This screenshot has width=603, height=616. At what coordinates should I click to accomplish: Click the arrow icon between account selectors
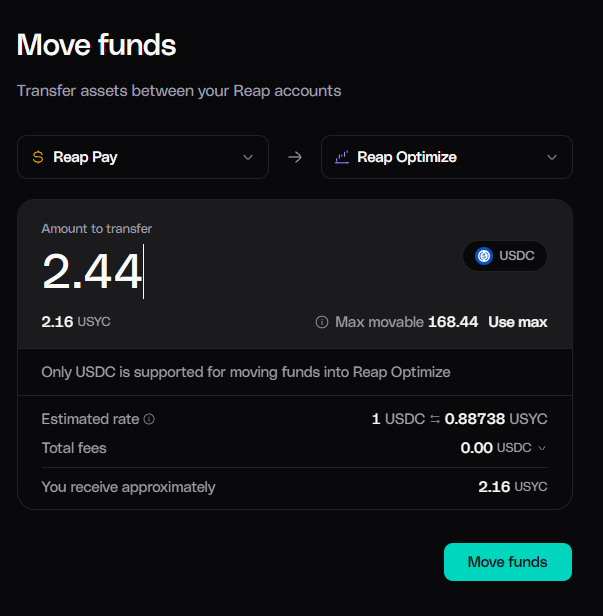click(x=295, y=157)
